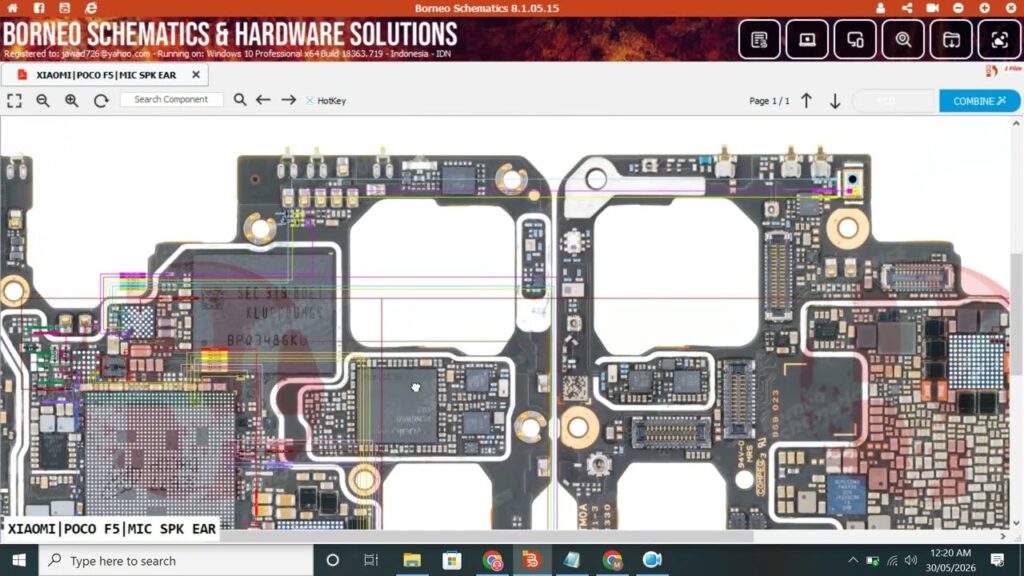This screenshot has height=576, width=1024.
Task: Open the Windows Start menu
Action: (19, 560)
